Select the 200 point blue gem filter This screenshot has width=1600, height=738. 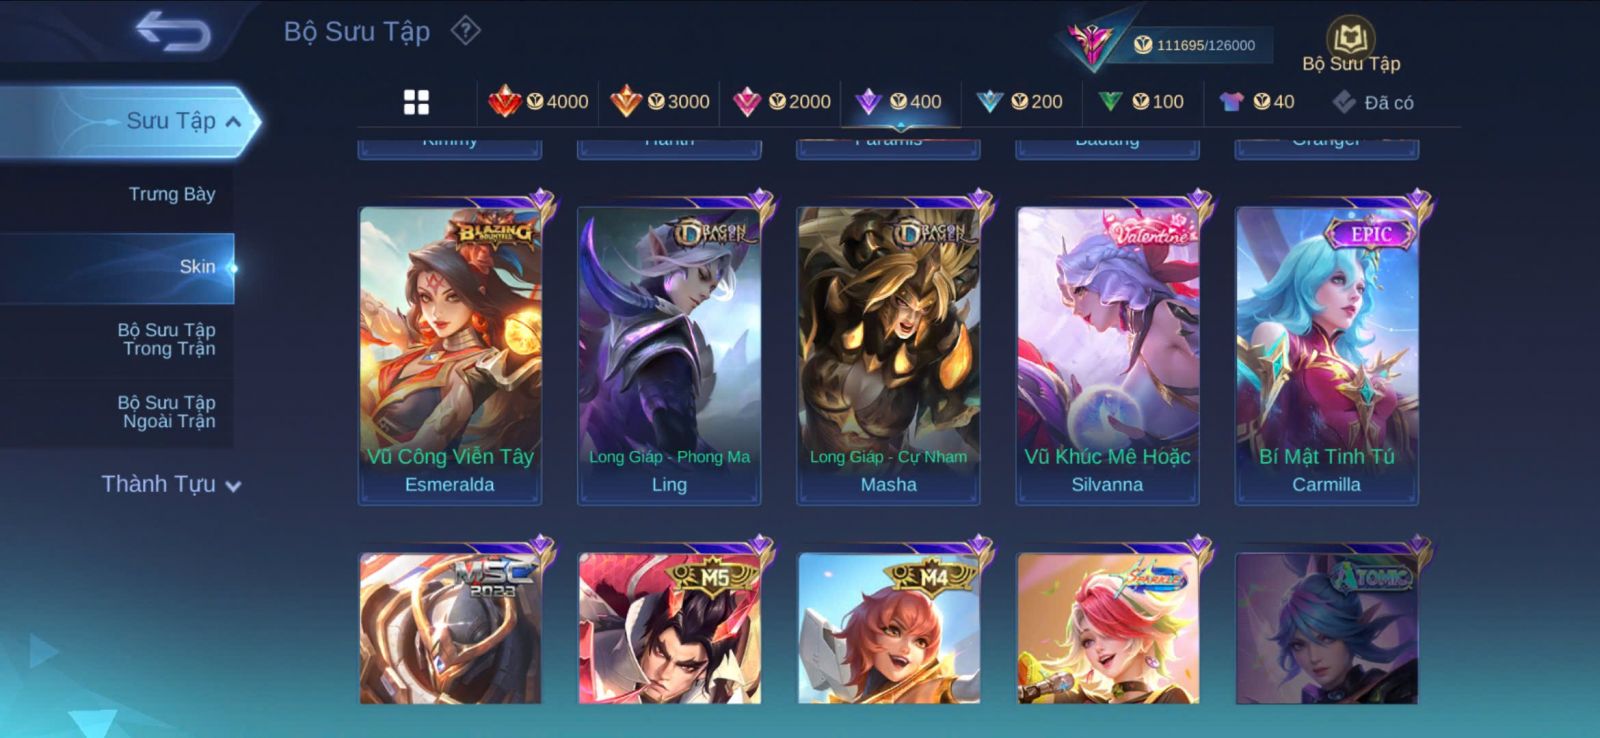(x=1020, y=101)
